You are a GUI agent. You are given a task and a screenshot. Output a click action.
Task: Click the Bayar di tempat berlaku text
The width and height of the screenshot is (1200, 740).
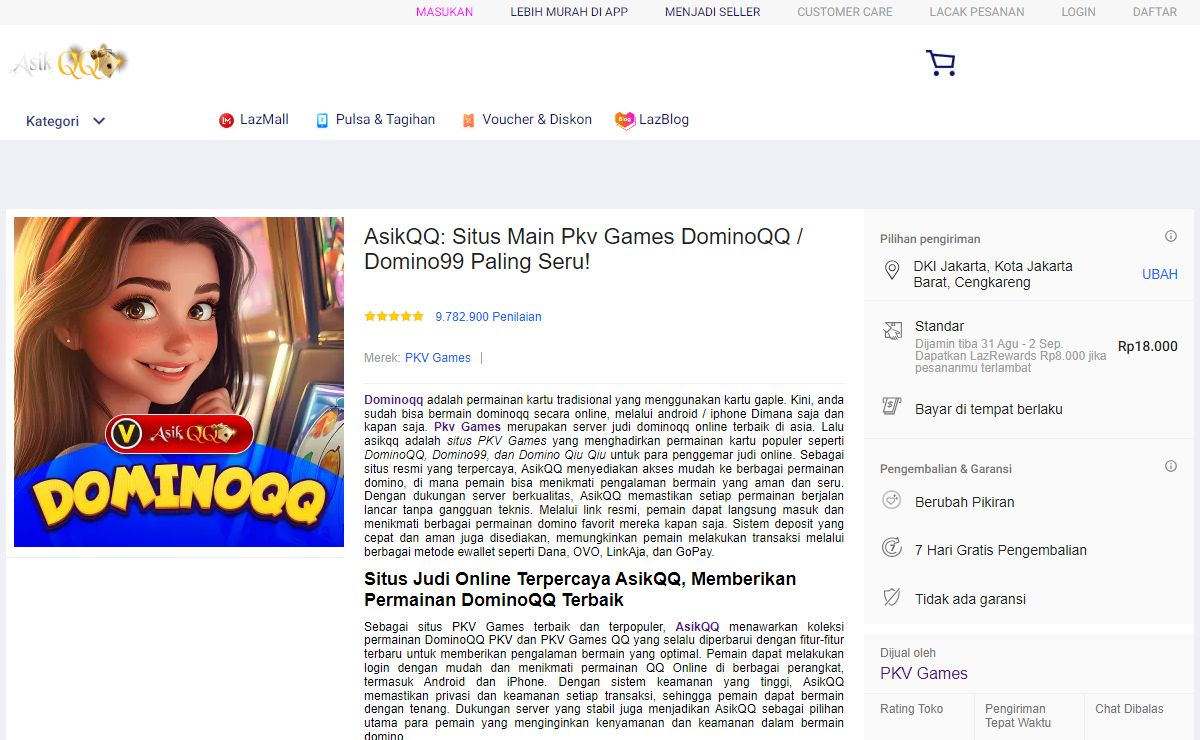coord(989,409)
